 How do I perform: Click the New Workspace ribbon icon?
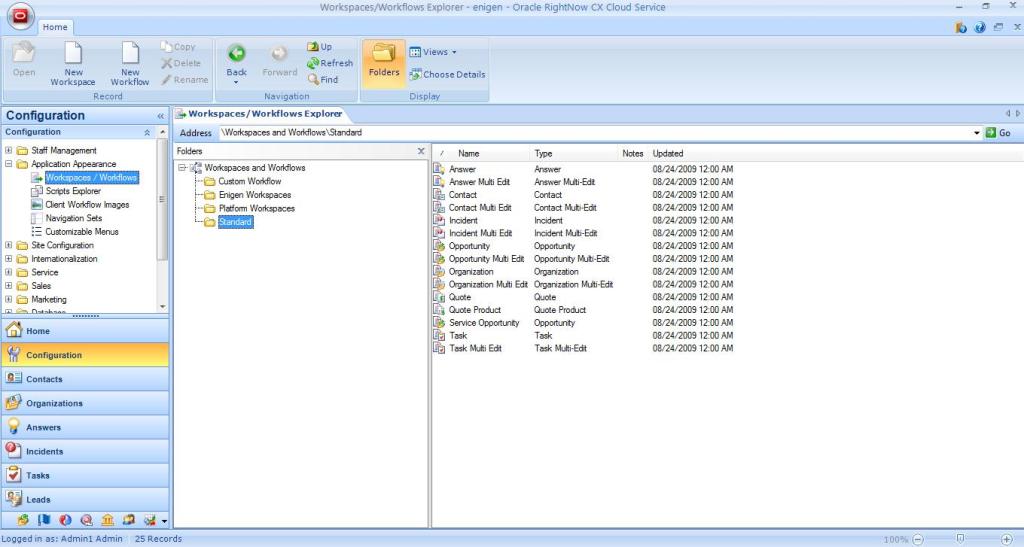[x=73, y=56]
